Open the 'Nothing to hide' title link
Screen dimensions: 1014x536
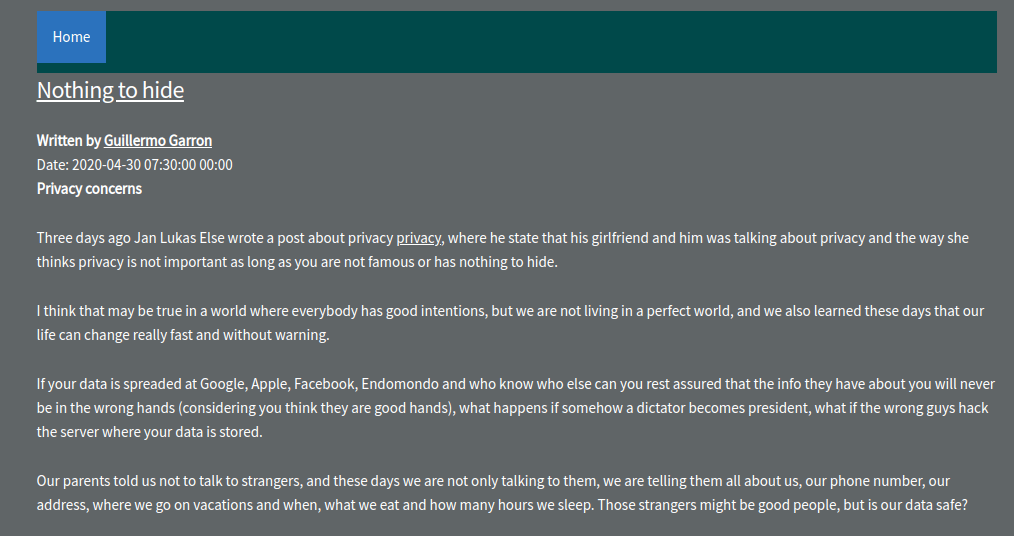[x=110, y=91]
